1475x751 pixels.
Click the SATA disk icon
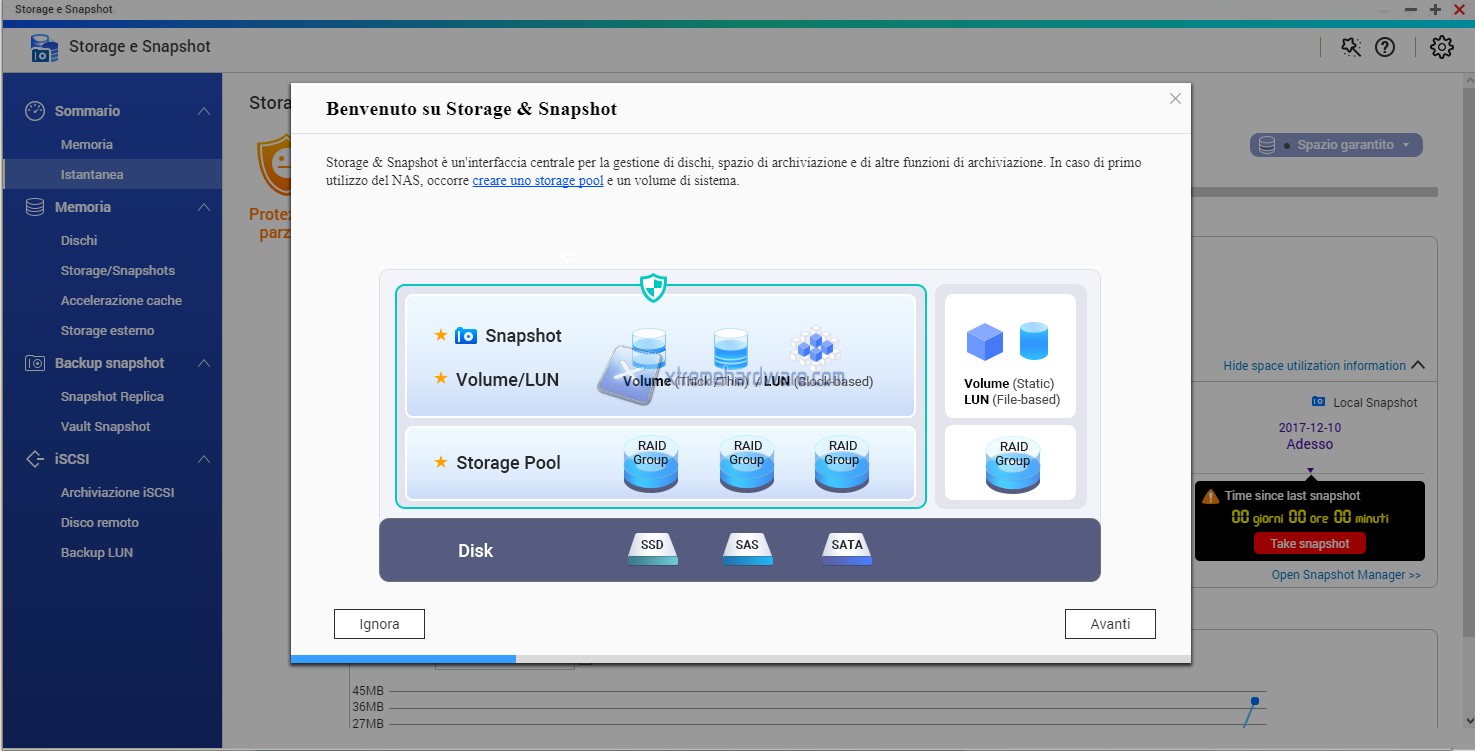847,548
